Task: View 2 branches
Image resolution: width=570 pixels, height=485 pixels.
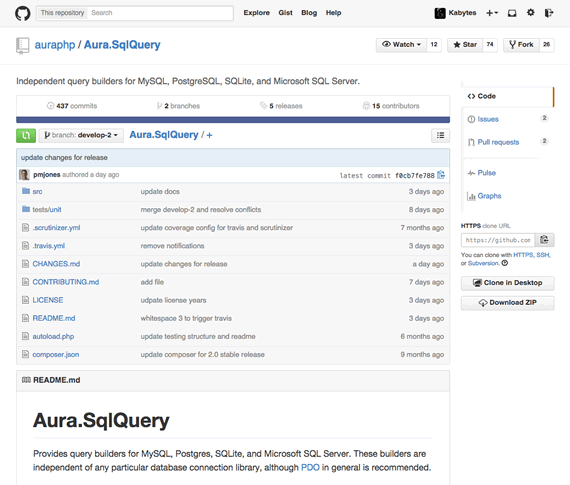Action: click(178, 106)
